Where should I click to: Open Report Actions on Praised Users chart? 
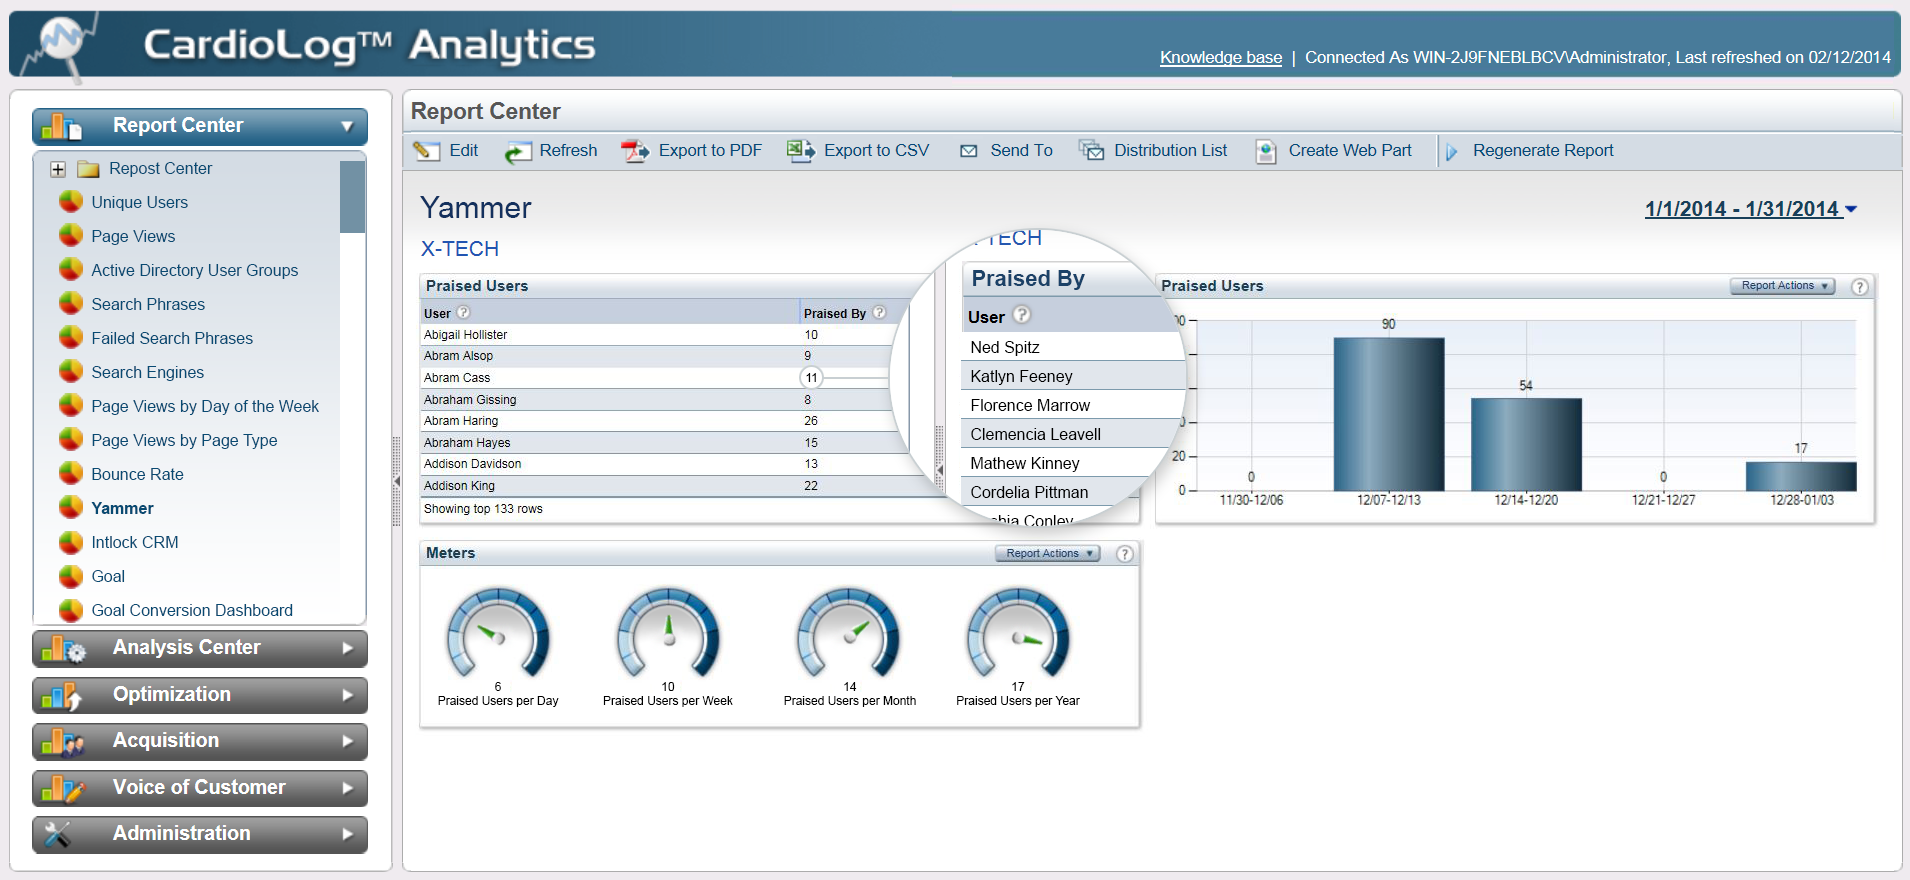coord(1783,286)
